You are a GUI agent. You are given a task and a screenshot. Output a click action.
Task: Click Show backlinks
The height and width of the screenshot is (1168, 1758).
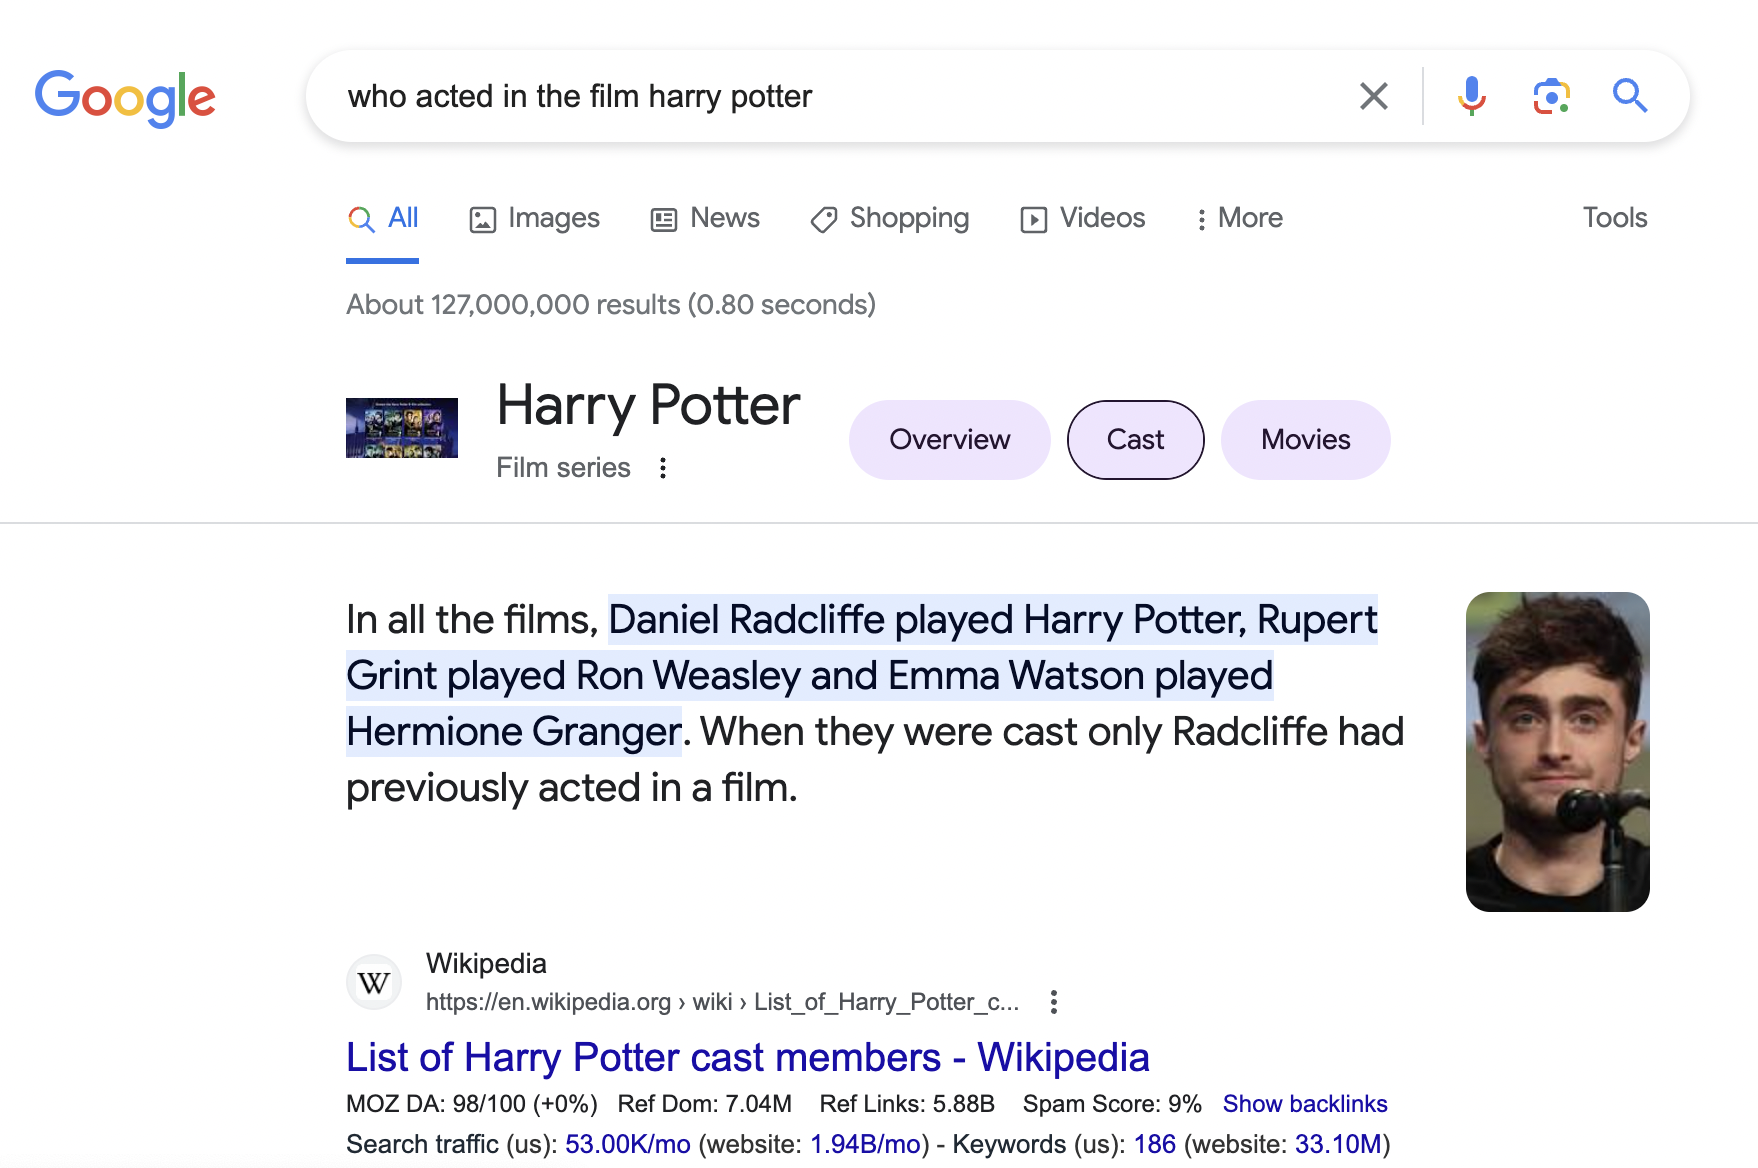(x=1305, y=1103)
